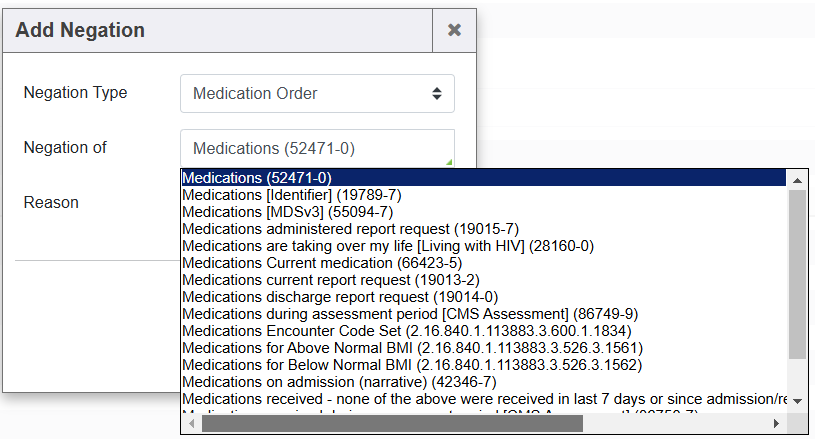815x439 pixels.
Task: Click horizontal scrollbar left arrow
Action: (191, 424)
